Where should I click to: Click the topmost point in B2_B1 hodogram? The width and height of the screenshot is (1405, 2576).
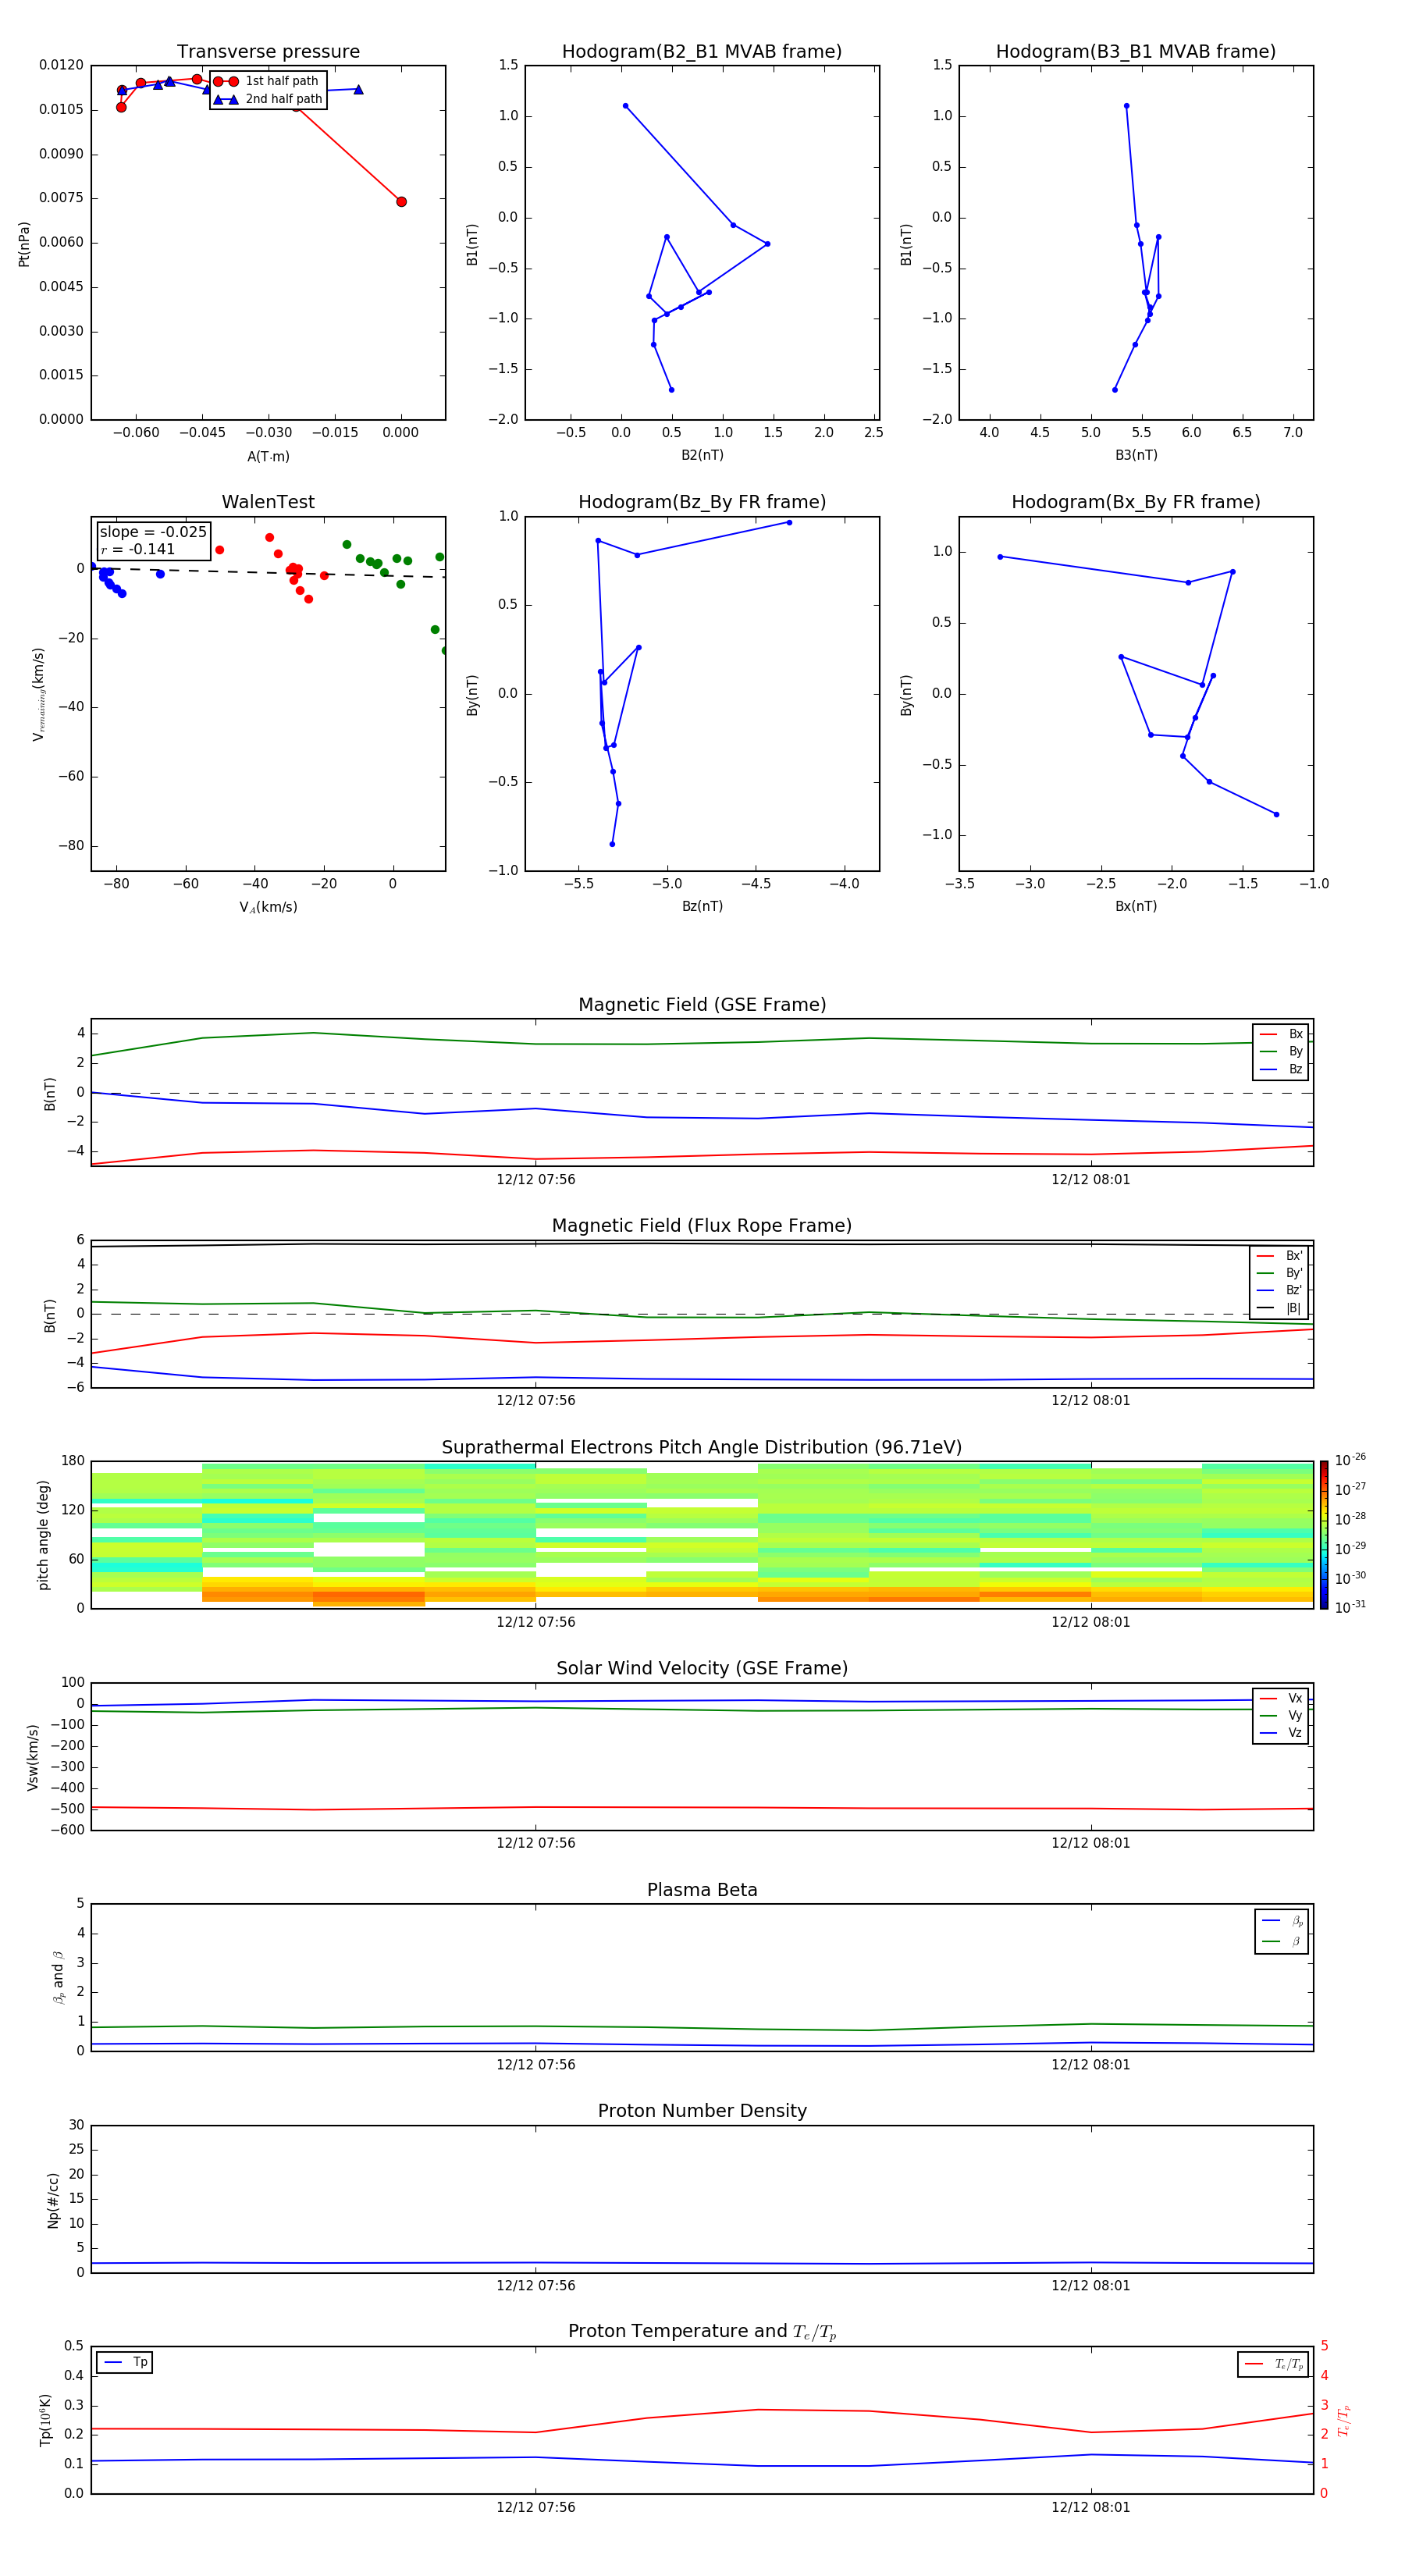tap(625, 106)
